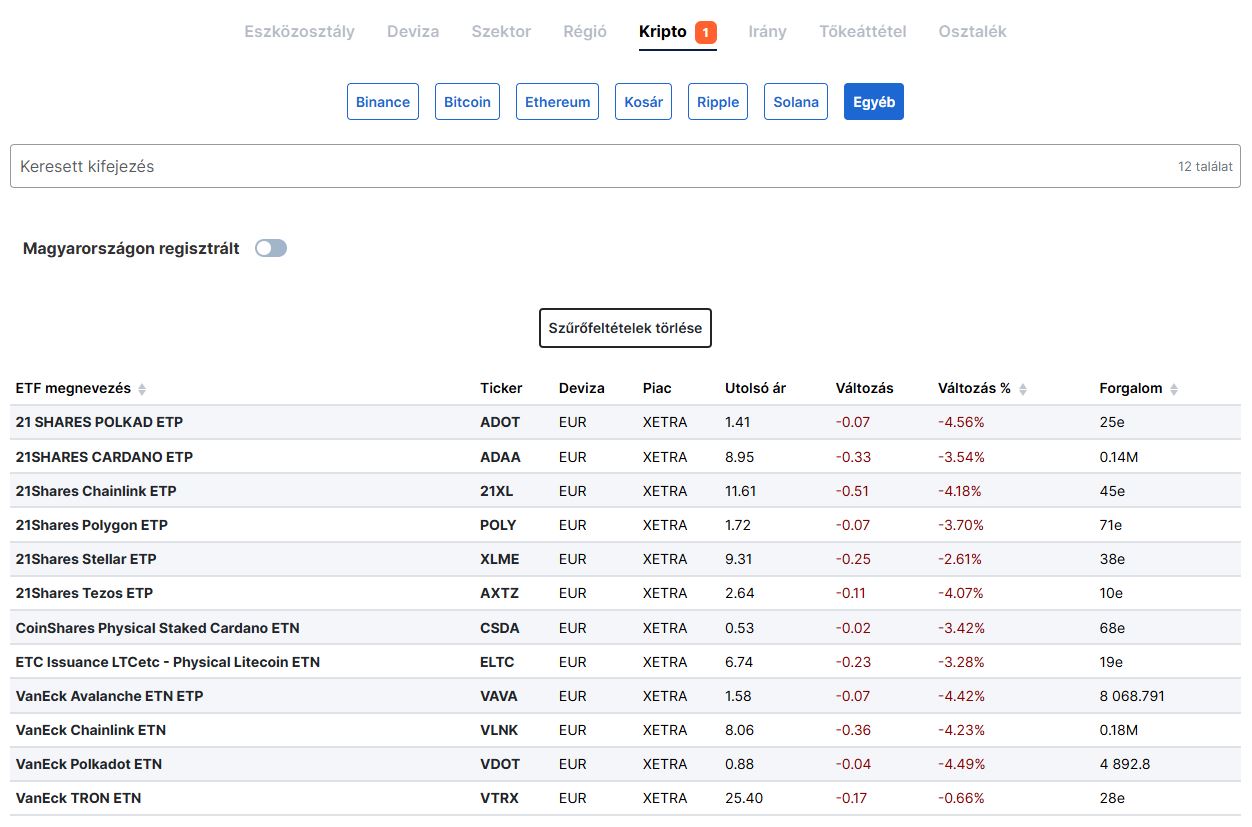
Task: Click turnover value 4 892.8
Action: 1125,764
